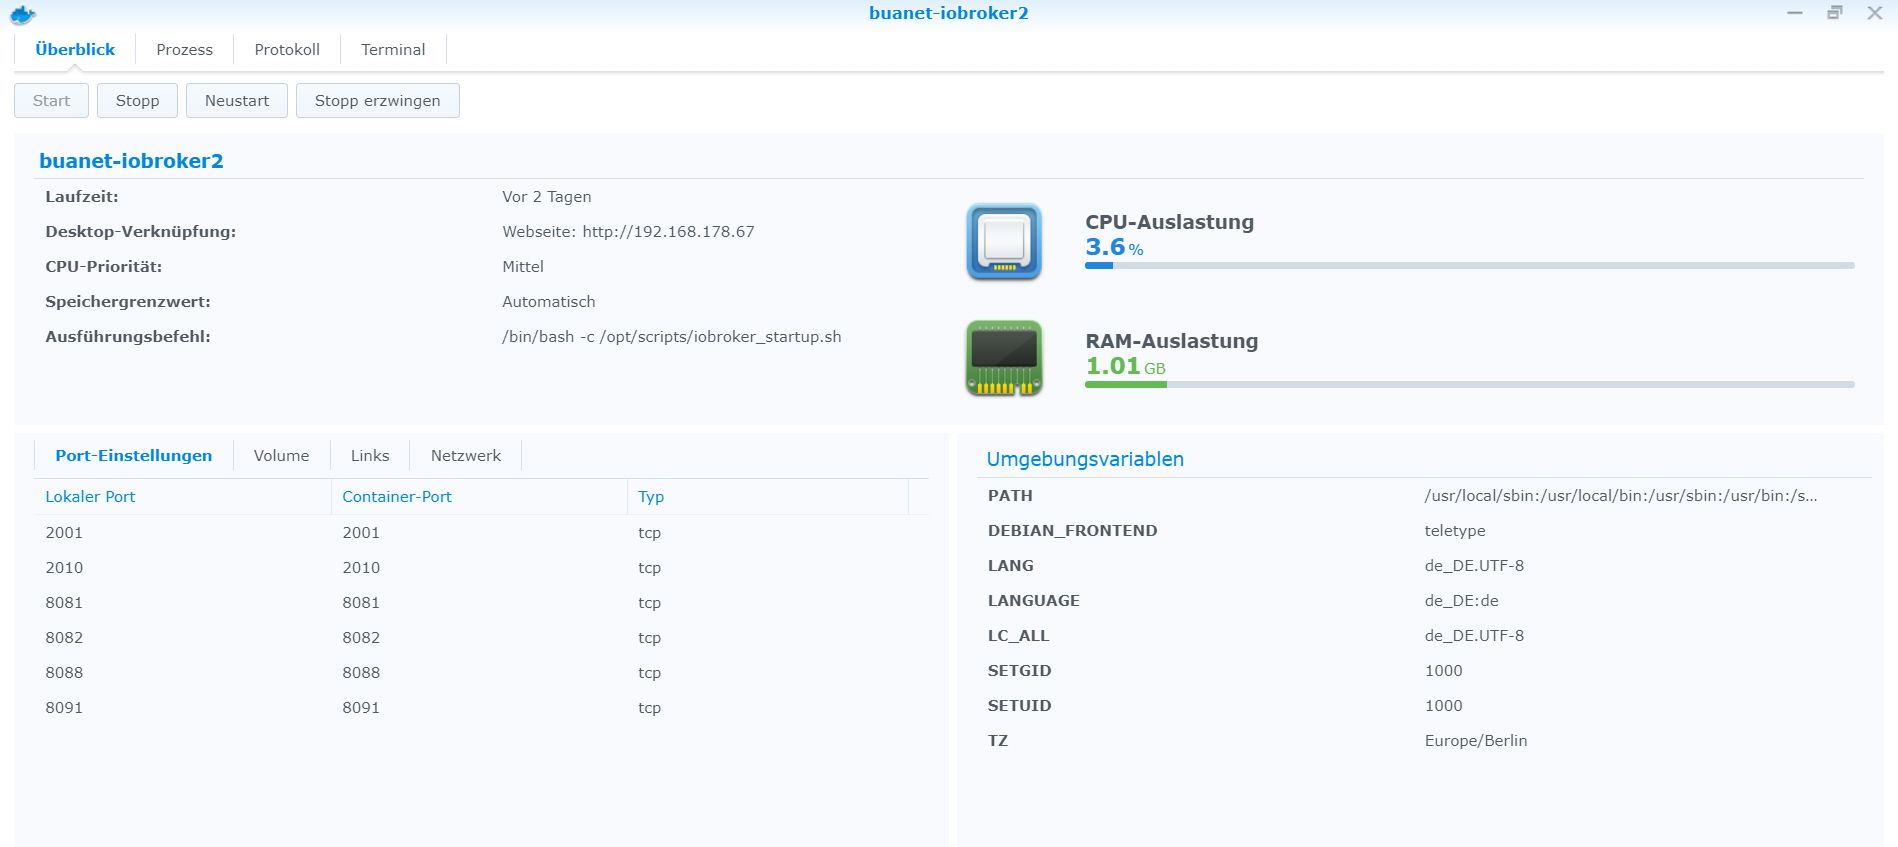The image size is (1898, 847).
Task: Open the Terminal tab
Action: [393, 49]
